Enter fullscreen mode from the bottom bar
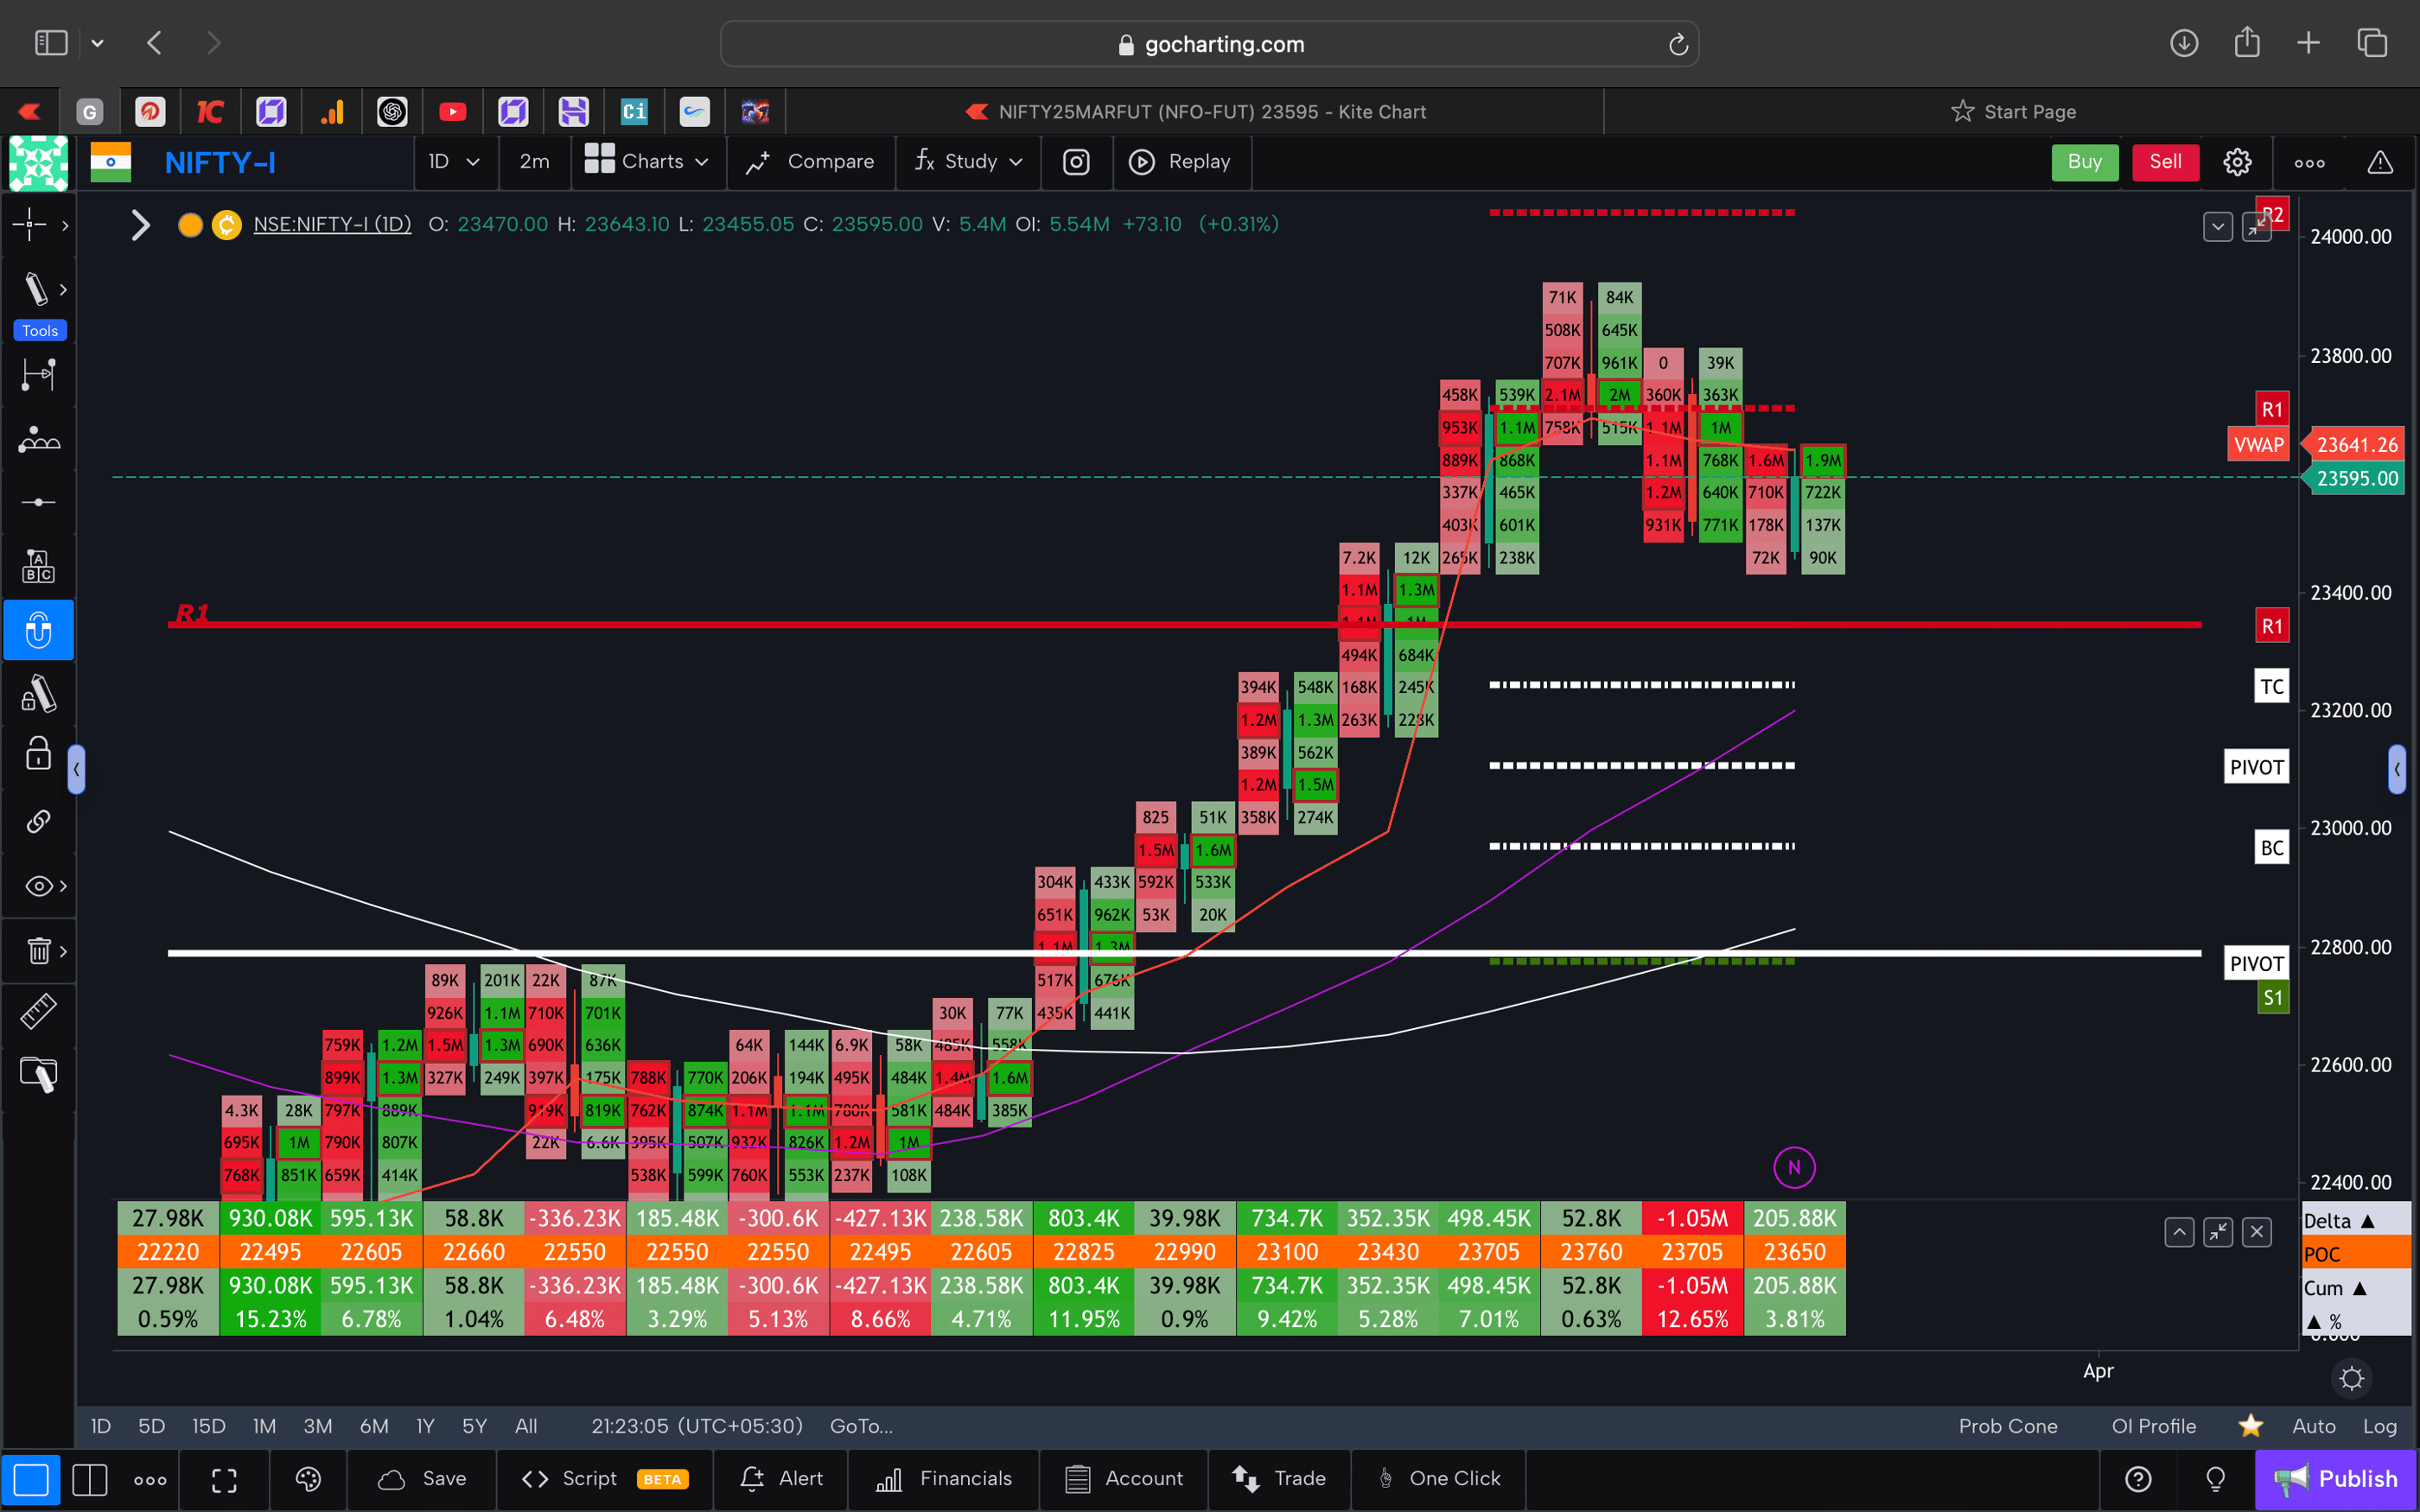The image size is (2420, 1512). (x=224, y=1479)
